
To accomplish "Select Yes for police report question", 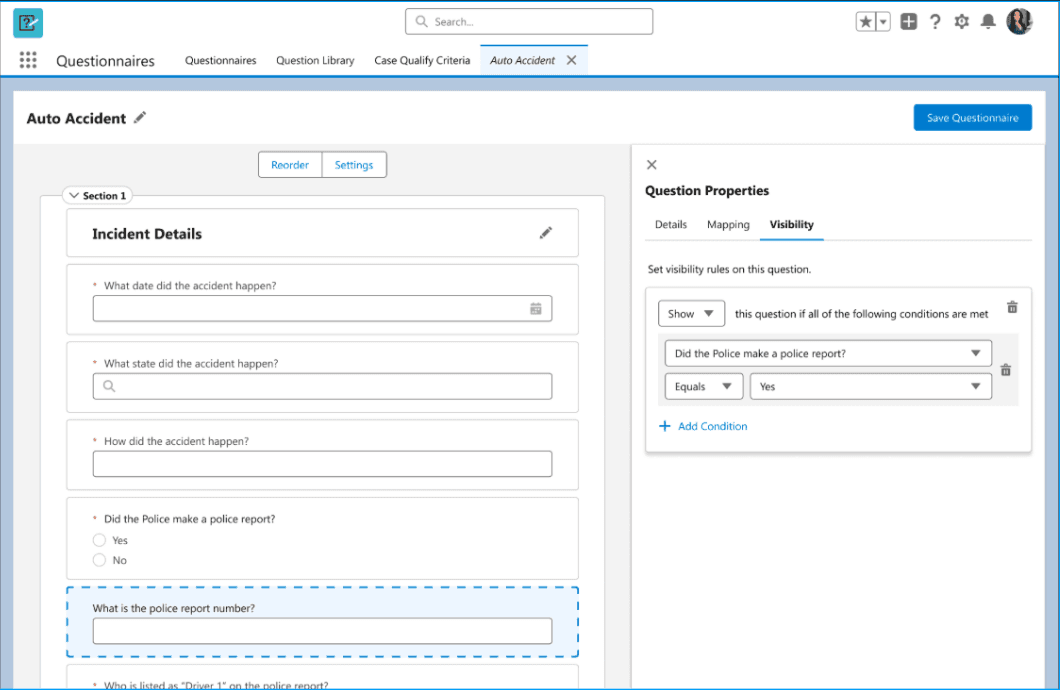I will (99, 540).
